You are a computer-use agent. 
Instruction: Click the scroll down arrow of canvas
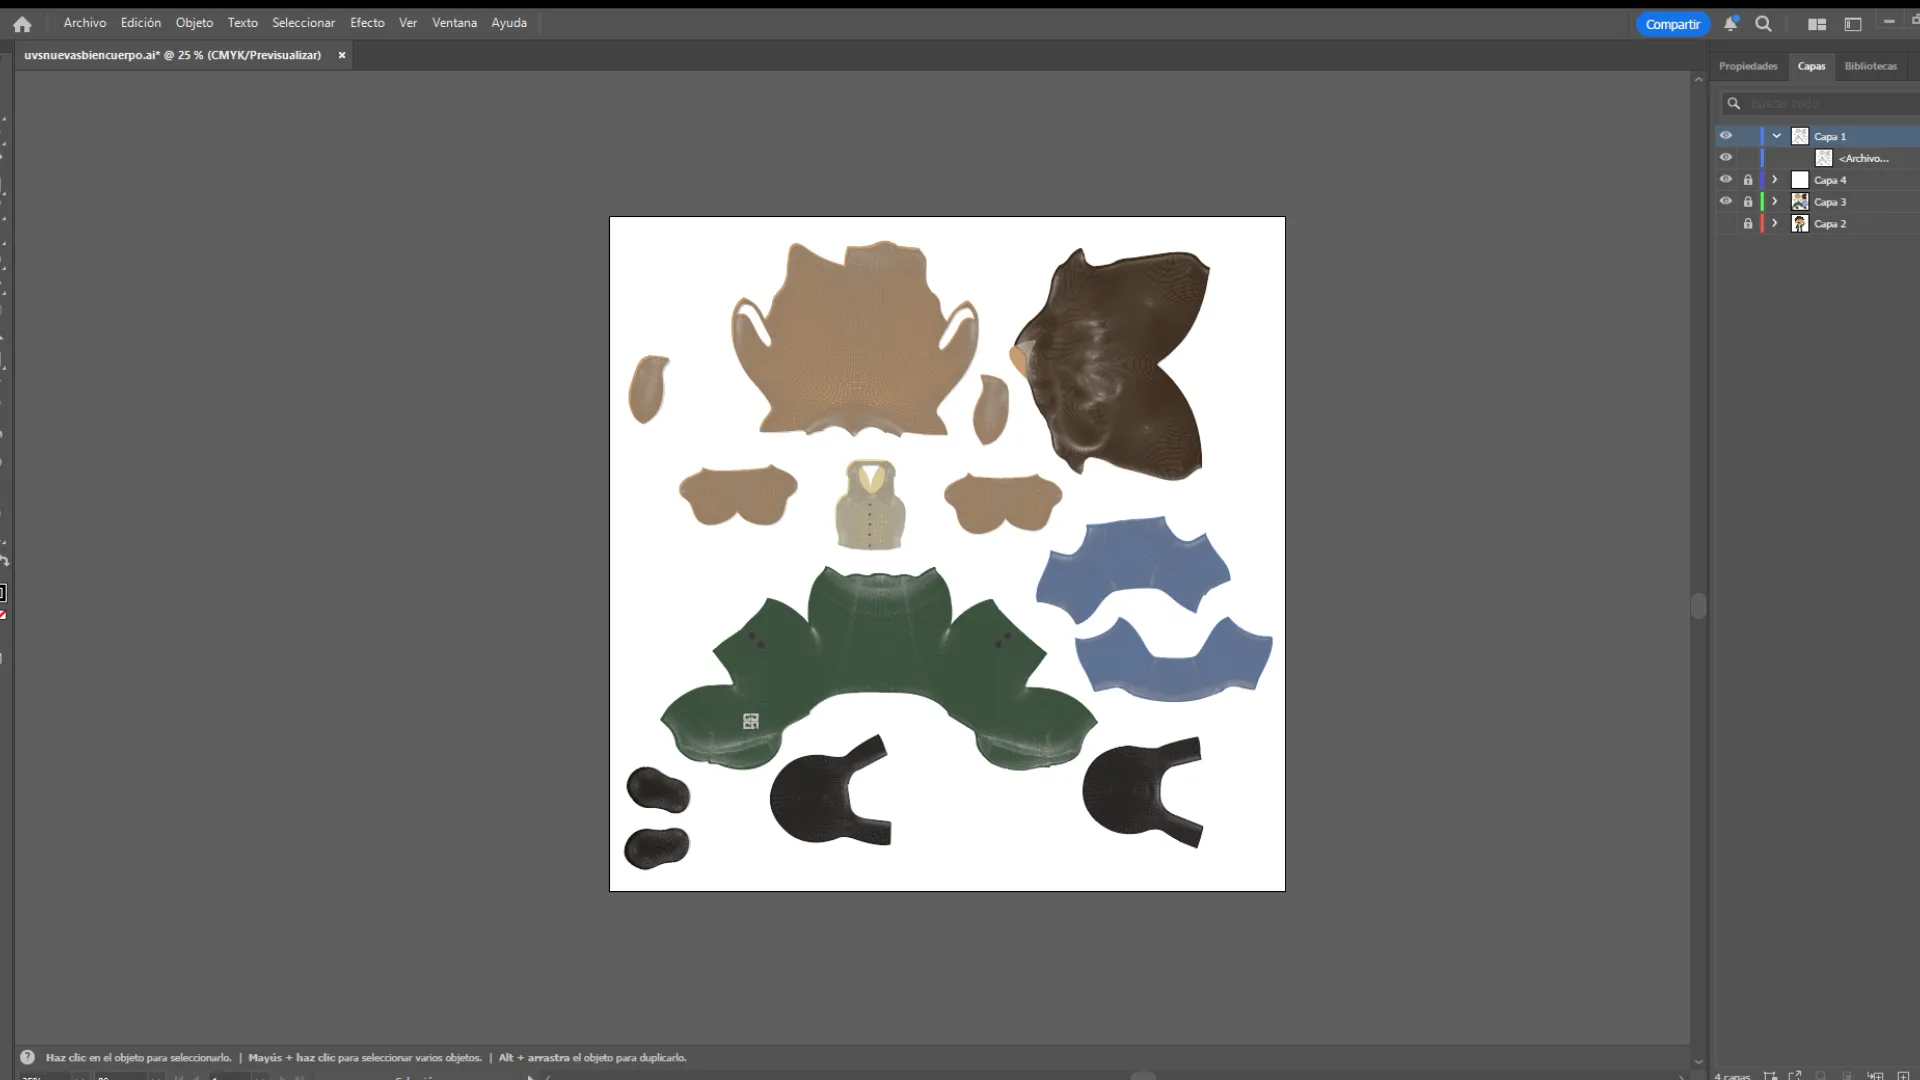pos(1698,1062)
